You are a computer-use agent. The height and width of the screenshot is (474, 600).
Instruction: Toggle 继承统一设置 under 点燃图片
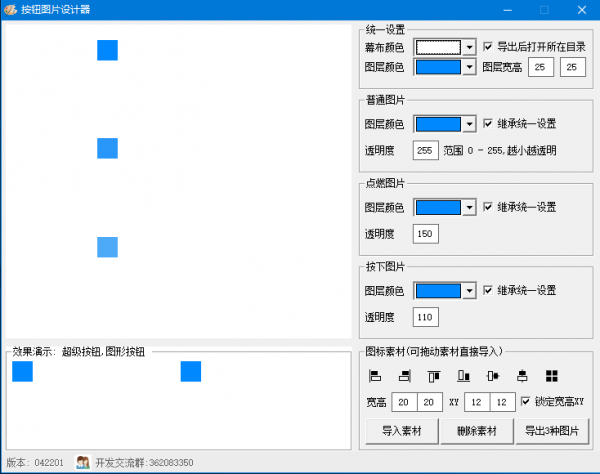point(488,207)
